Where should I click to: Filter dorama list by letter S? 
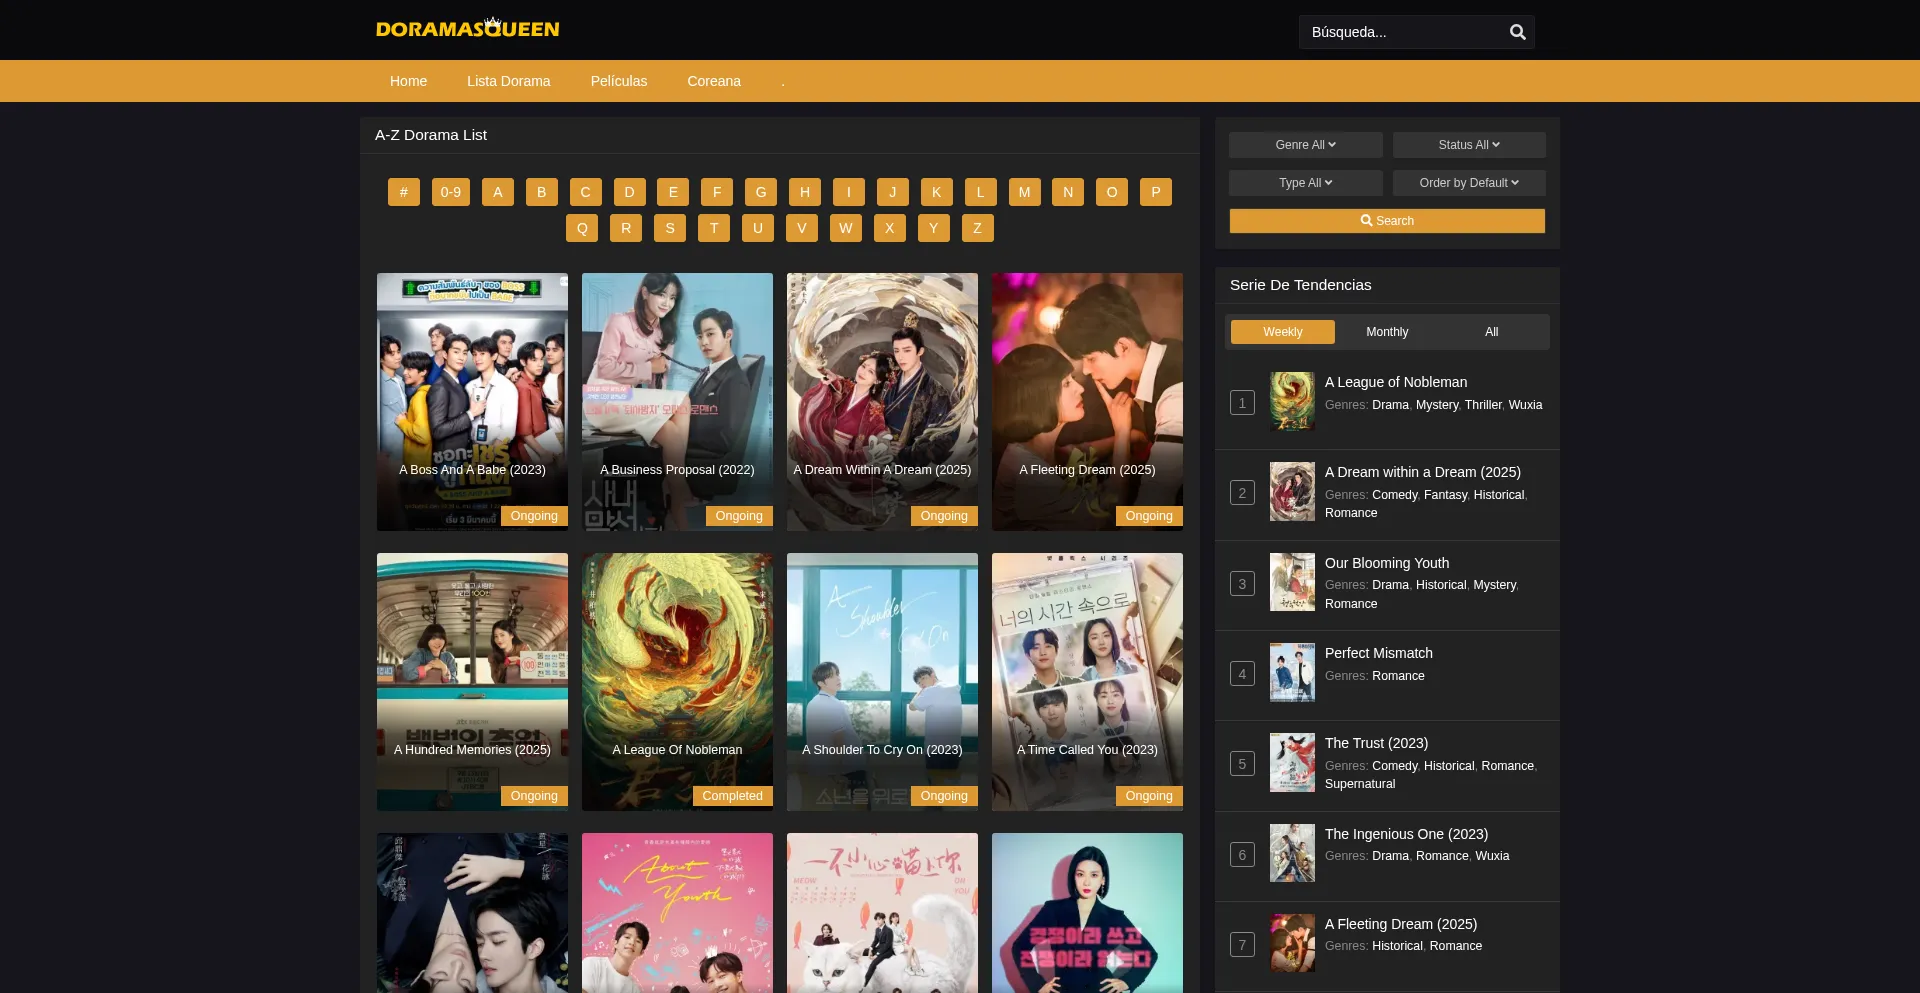pos(670,228)
